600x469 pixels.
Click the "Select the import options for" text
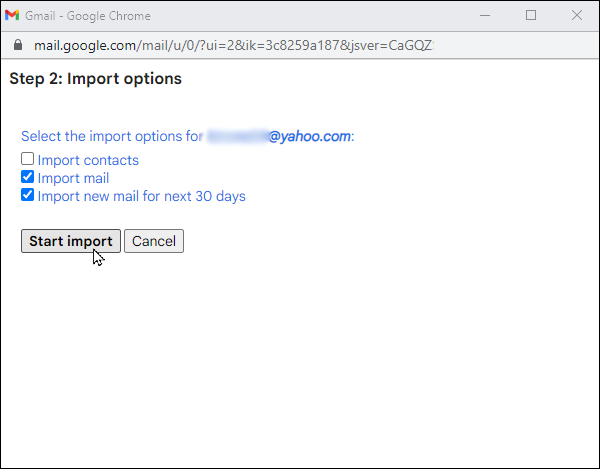tap(112, 136)
